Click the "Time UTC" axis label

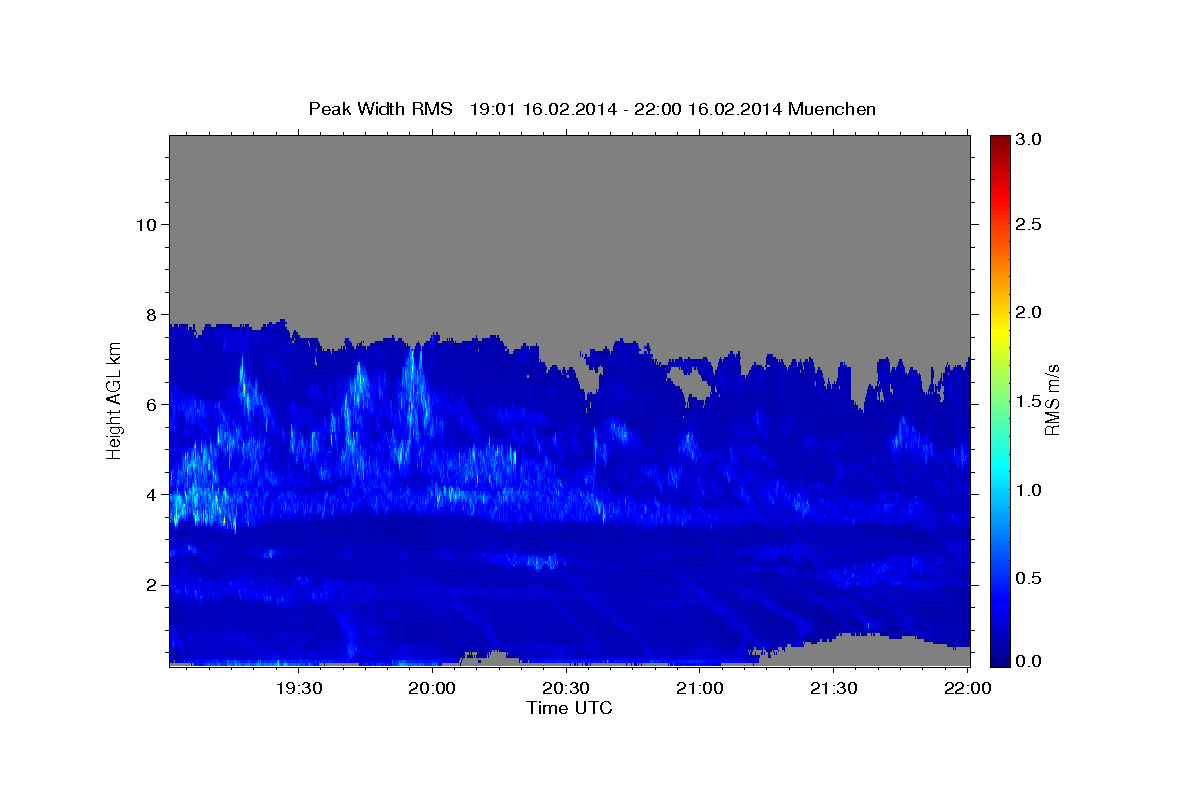(569, 708)
